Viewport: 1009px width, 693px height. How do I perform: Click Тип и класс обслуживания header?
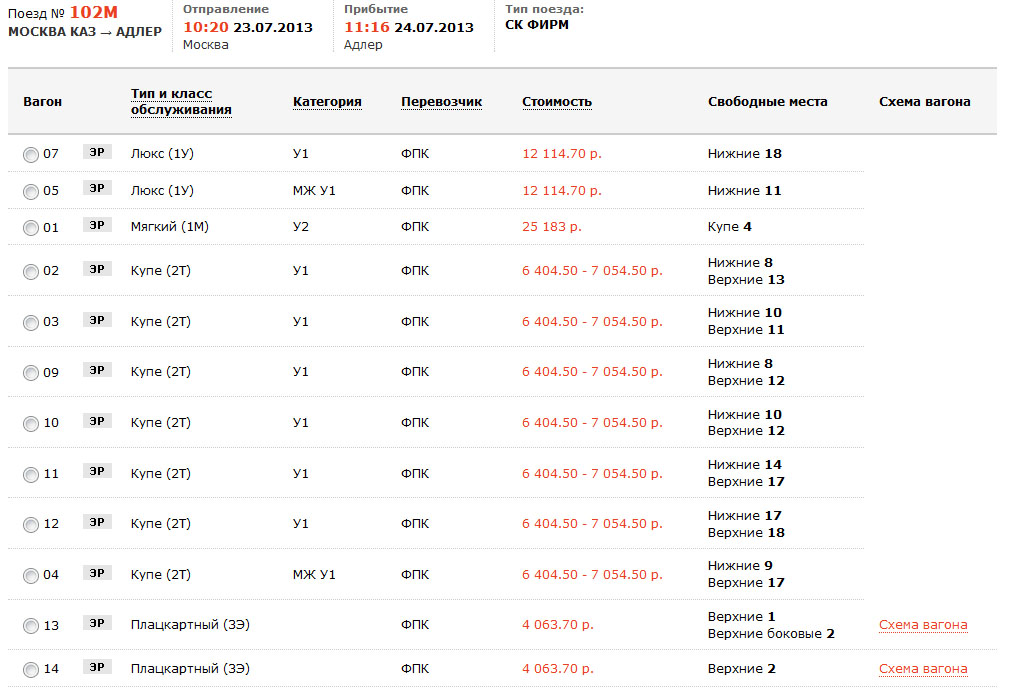click(181, 101)
